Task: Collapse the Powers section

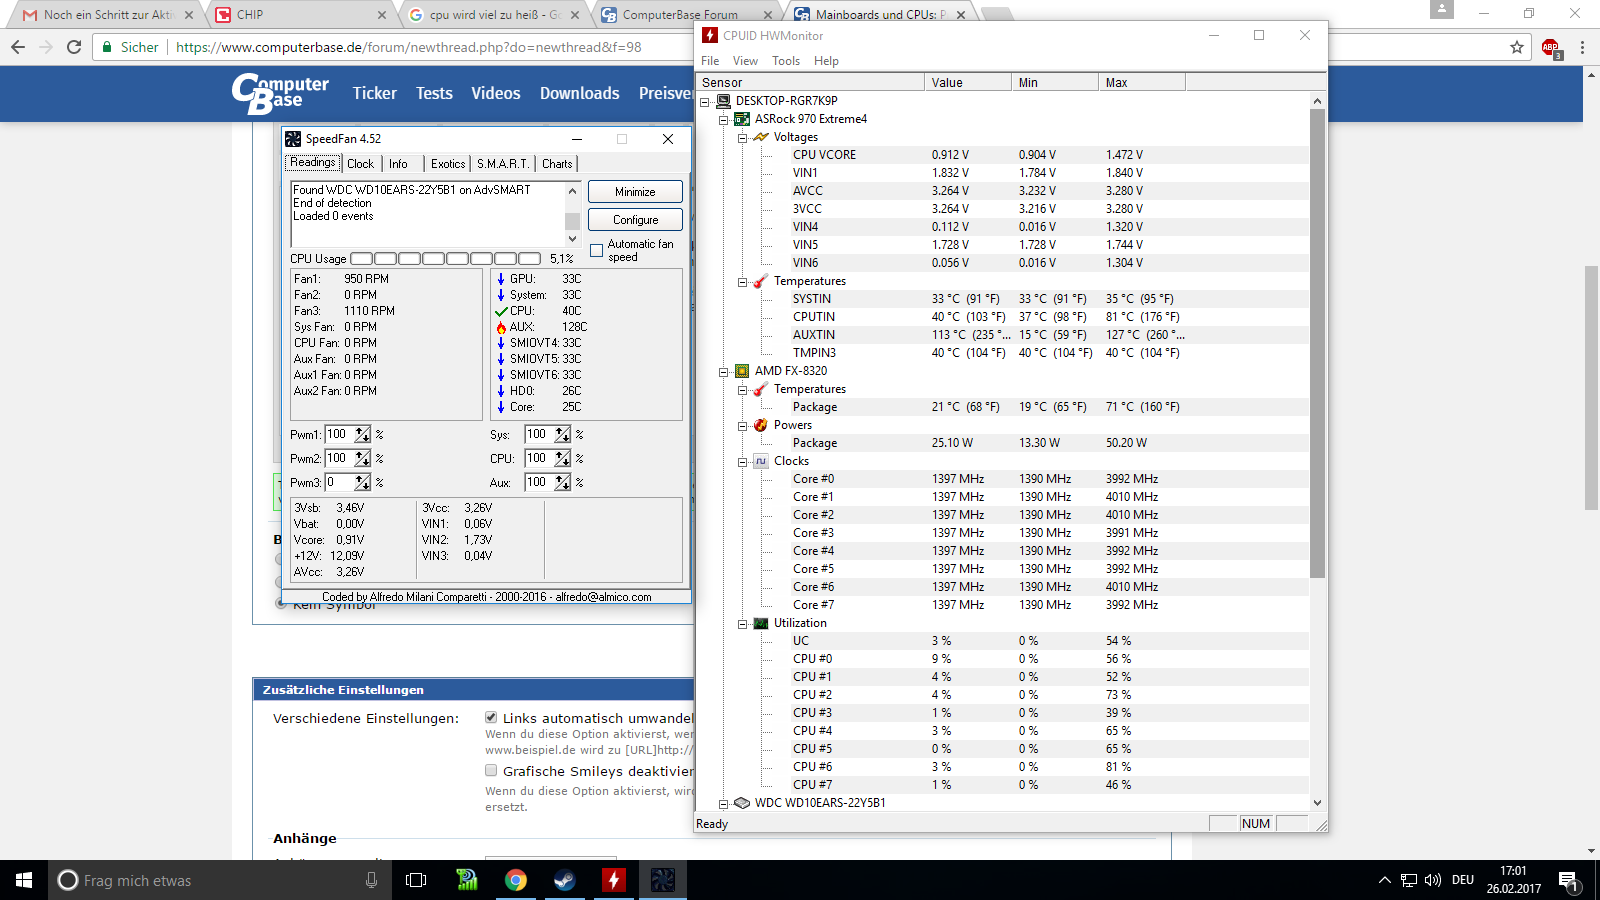Action: [743, 425]
